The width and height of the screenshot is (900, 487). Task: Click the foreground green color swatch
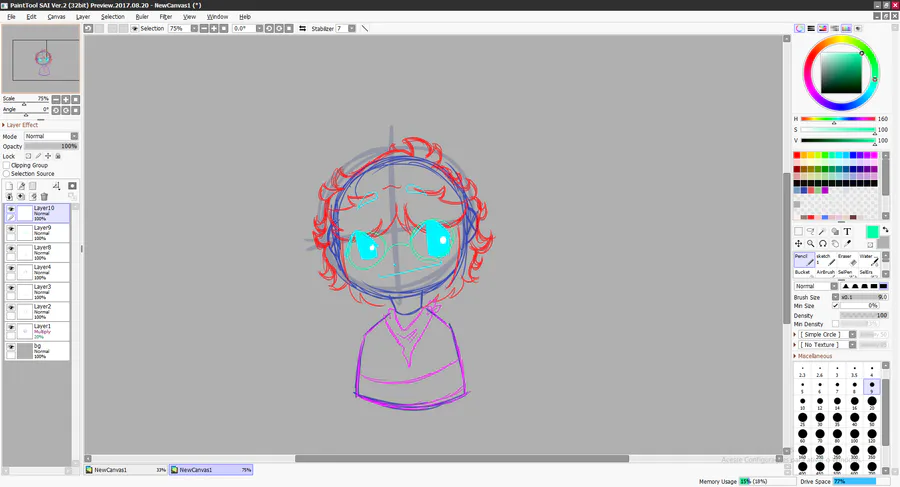[872, 232]
